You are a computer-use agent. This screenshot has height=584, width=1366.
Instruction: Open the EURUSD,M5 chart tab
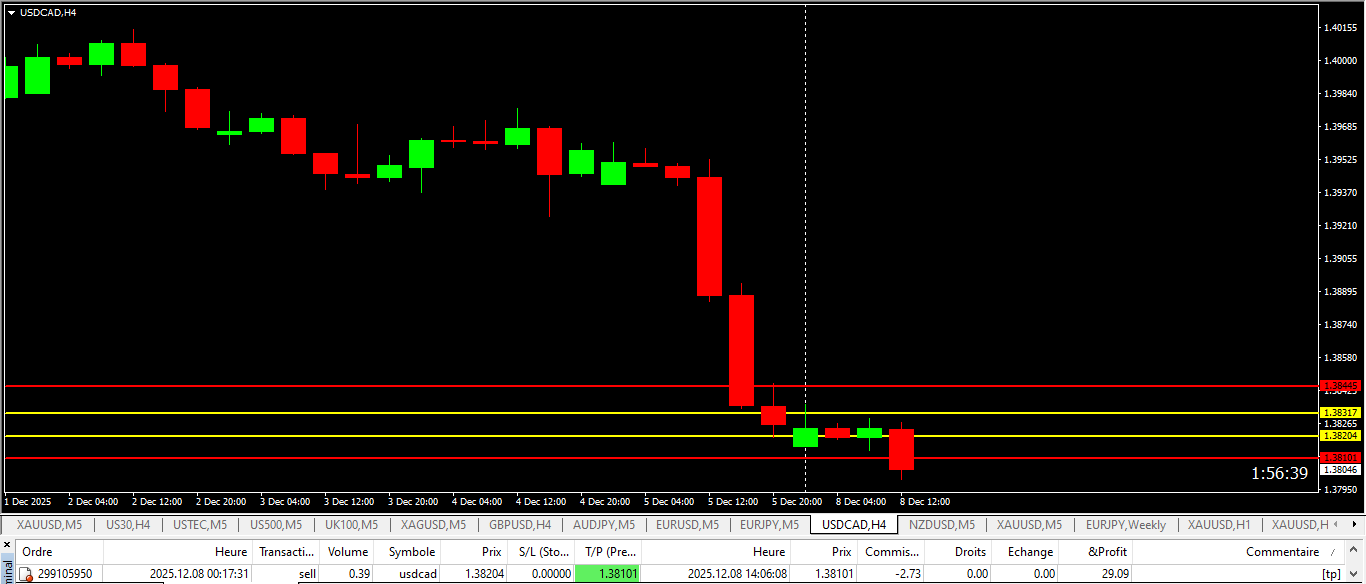tap(688, 524)
